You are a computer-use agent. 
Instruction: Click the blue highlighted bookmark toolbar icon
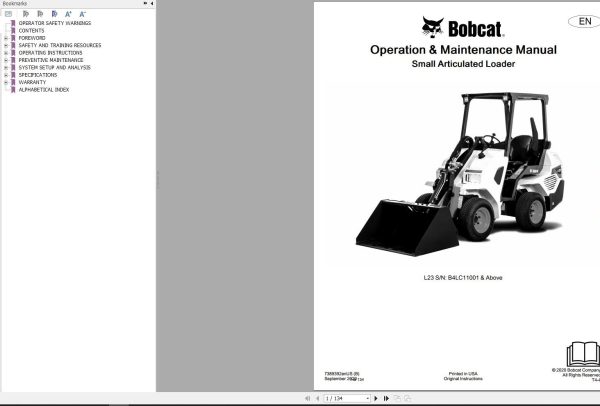54,14
